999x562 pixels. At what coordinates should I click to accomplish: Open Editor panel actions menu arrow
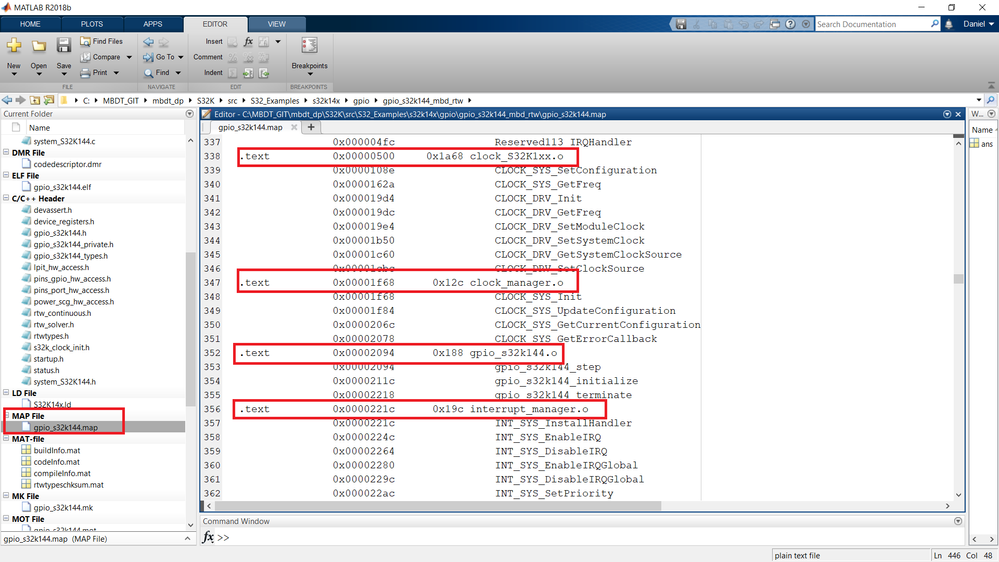point(947,114)
